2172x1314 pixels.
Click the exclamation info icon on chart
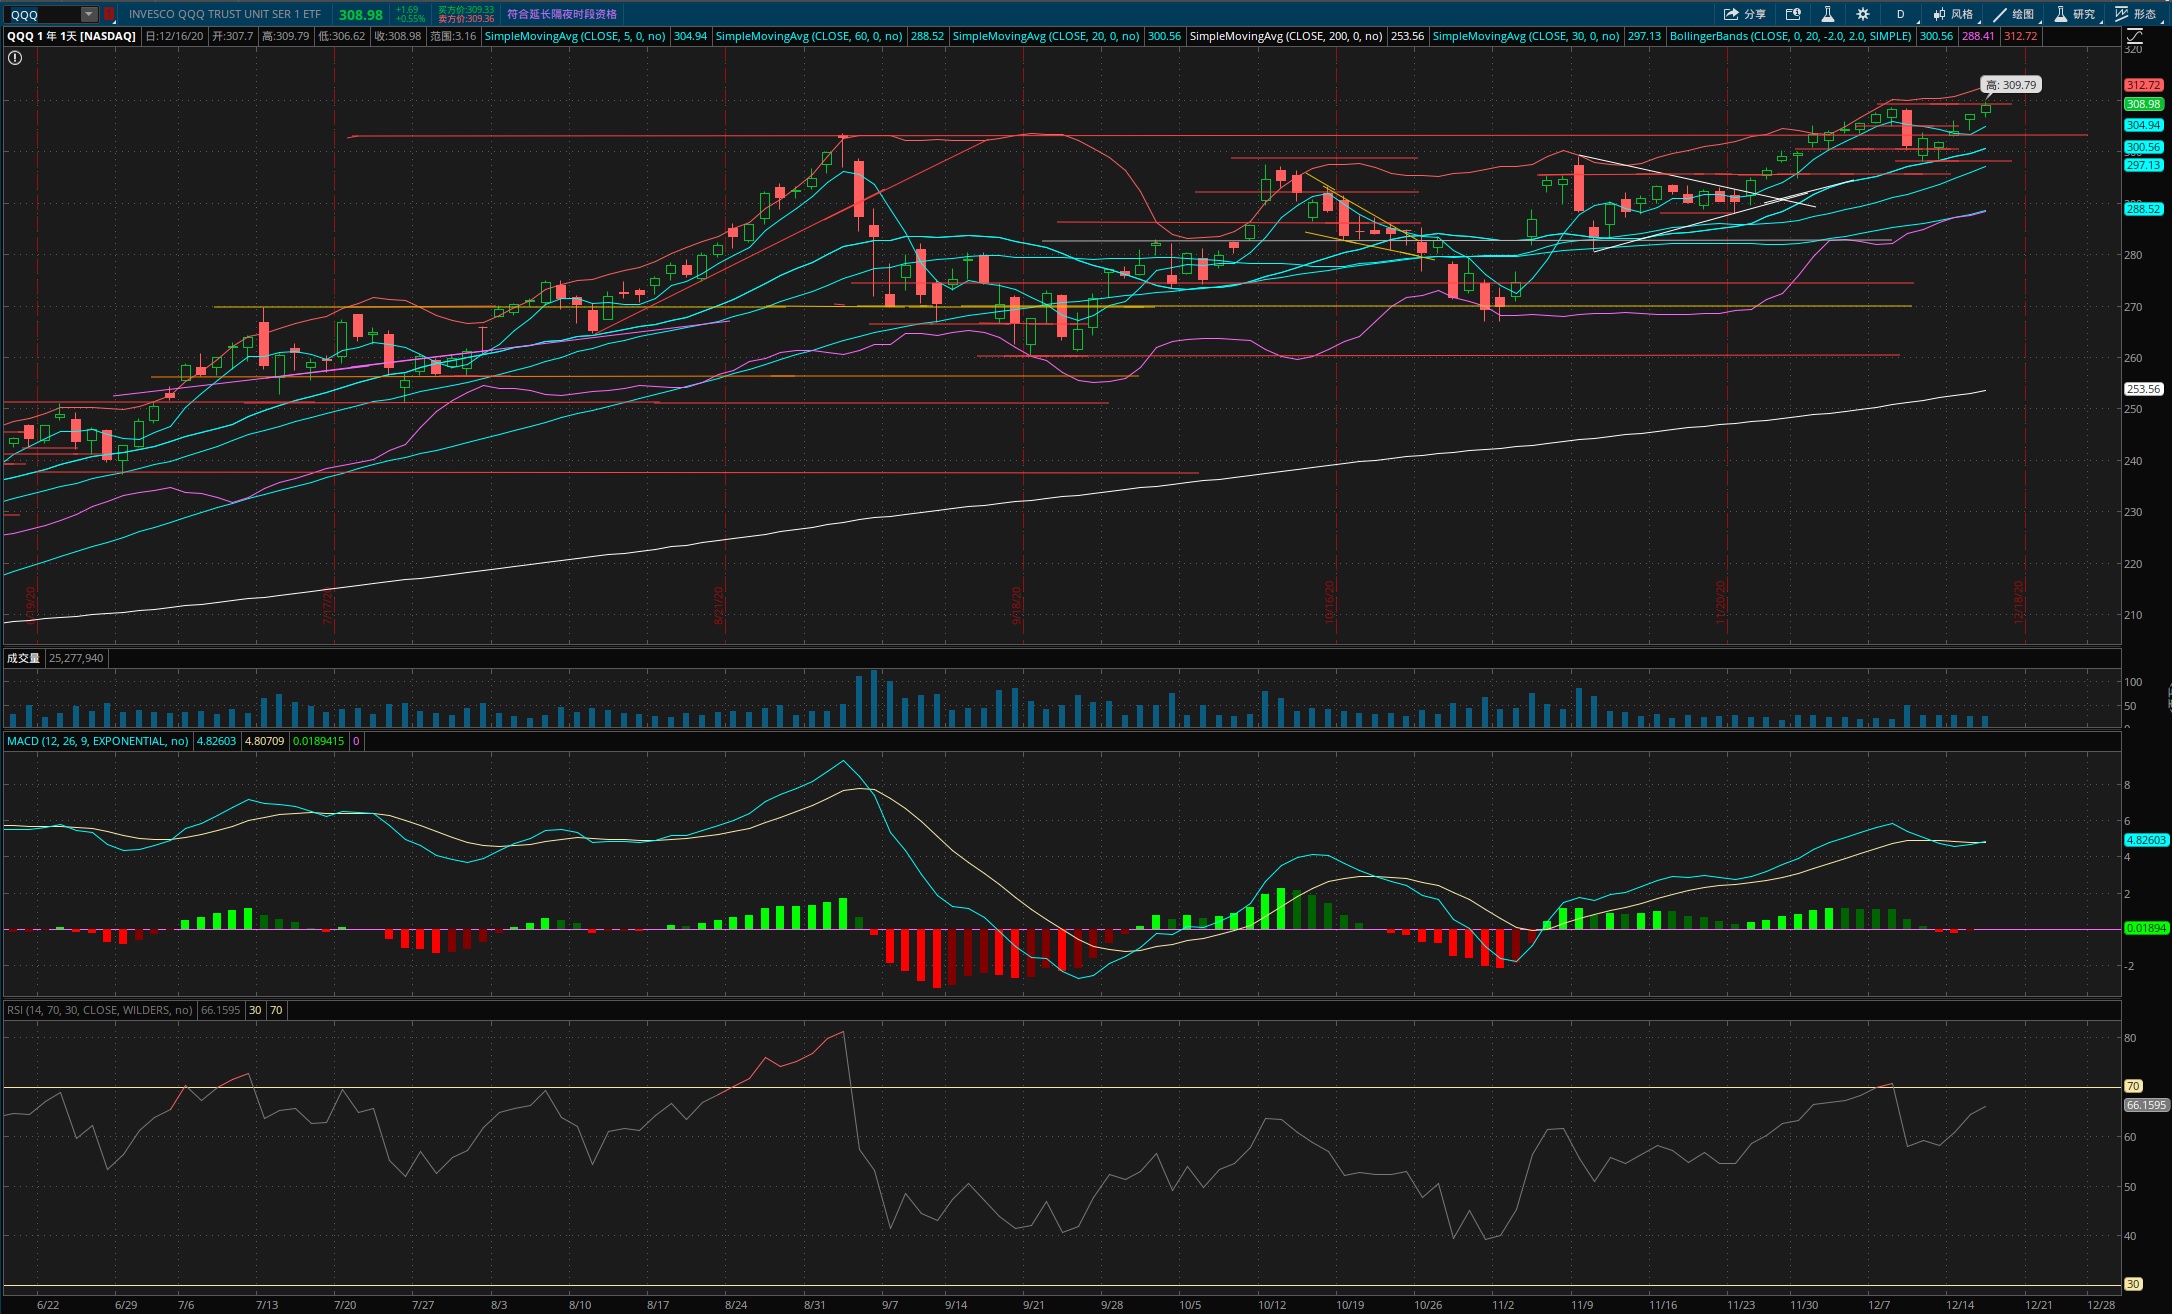(x=15, y=58)
